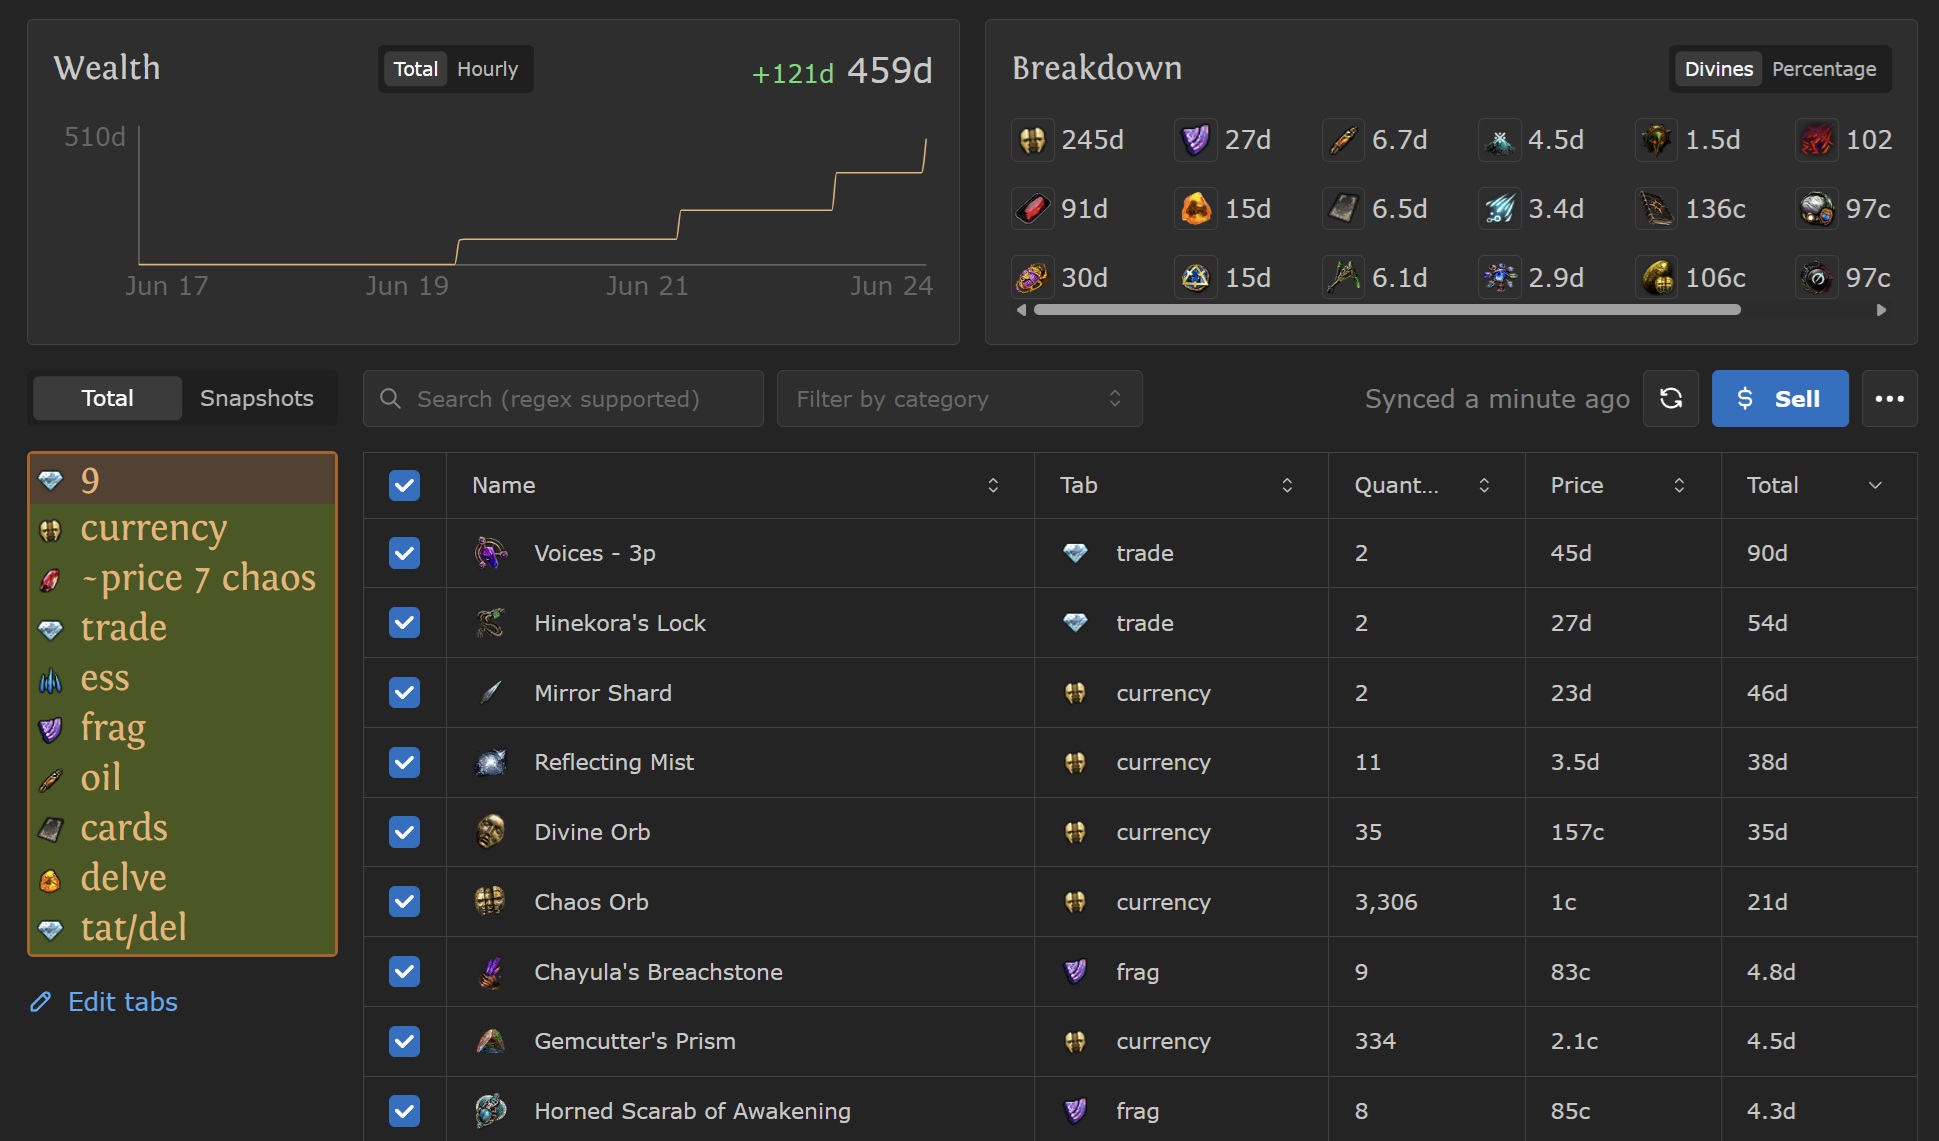Focus the Search (regex supported) field
Viewport: 1939px width, 1141px height.
(563, 399)
